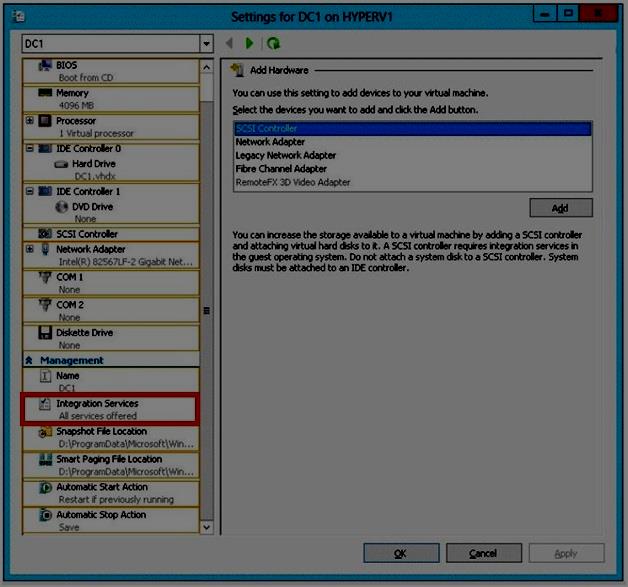The image size is (628, 587).
Task: Click the Apply button
Action: coord(566,553)
